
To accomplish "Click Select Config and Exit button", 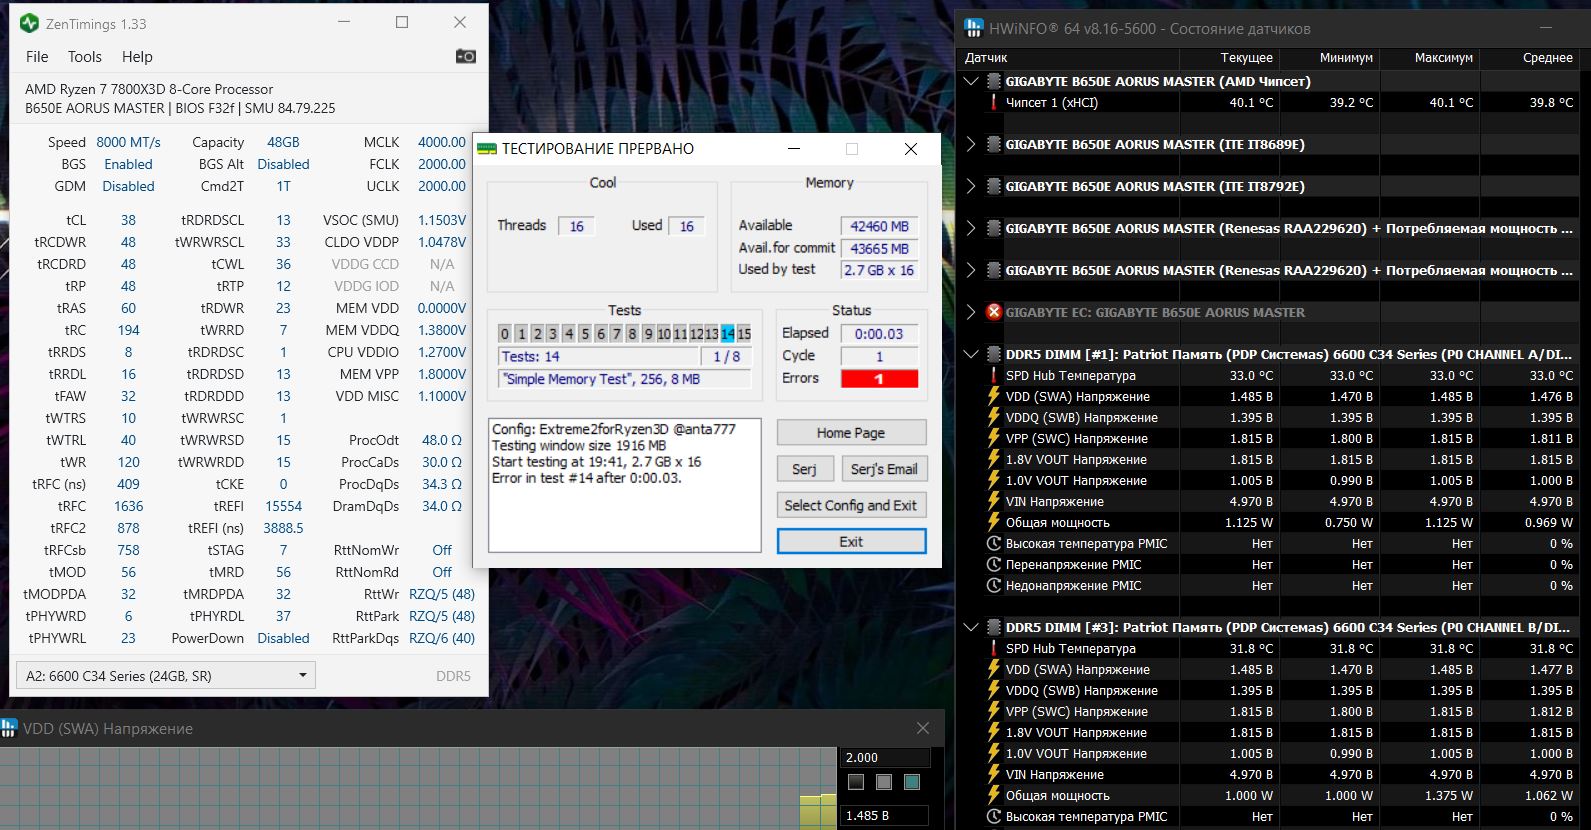I will (851, 505).
